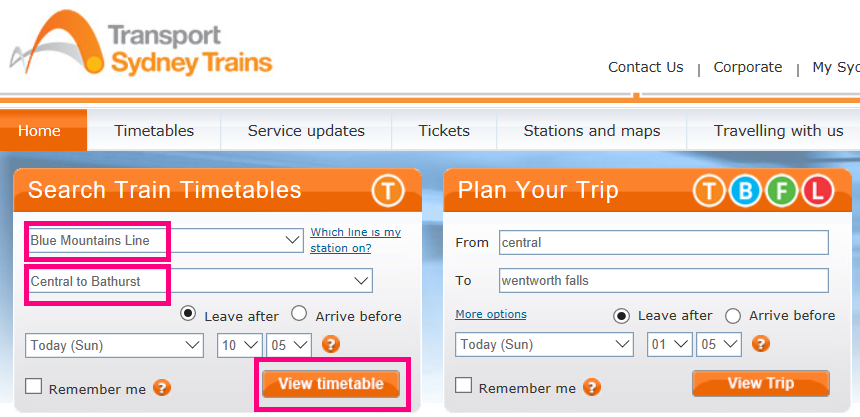Screen dimensions: 860x417
Task: Click the View timetable button
Action: pyautogui.click(x=331, y=384)
